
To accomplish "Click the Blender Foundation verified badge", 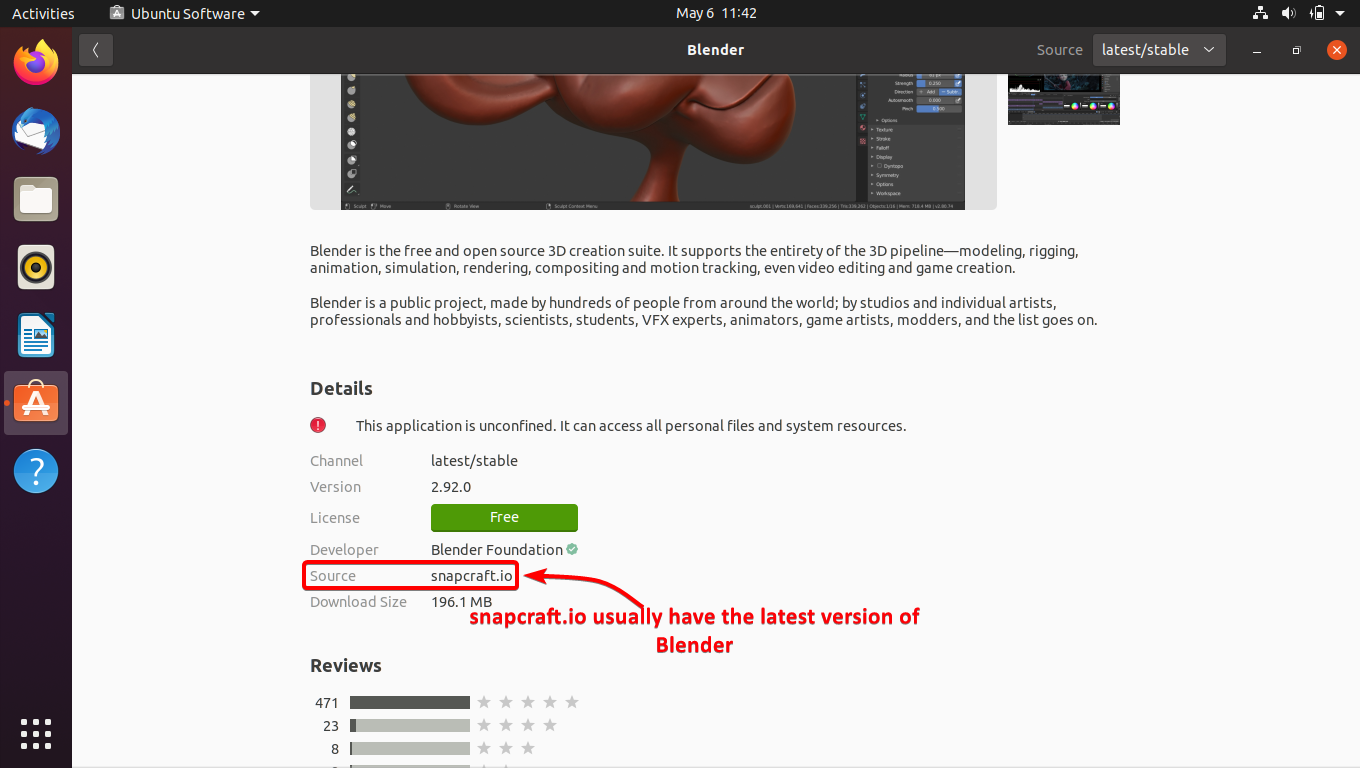I will [x=571, y=549].
